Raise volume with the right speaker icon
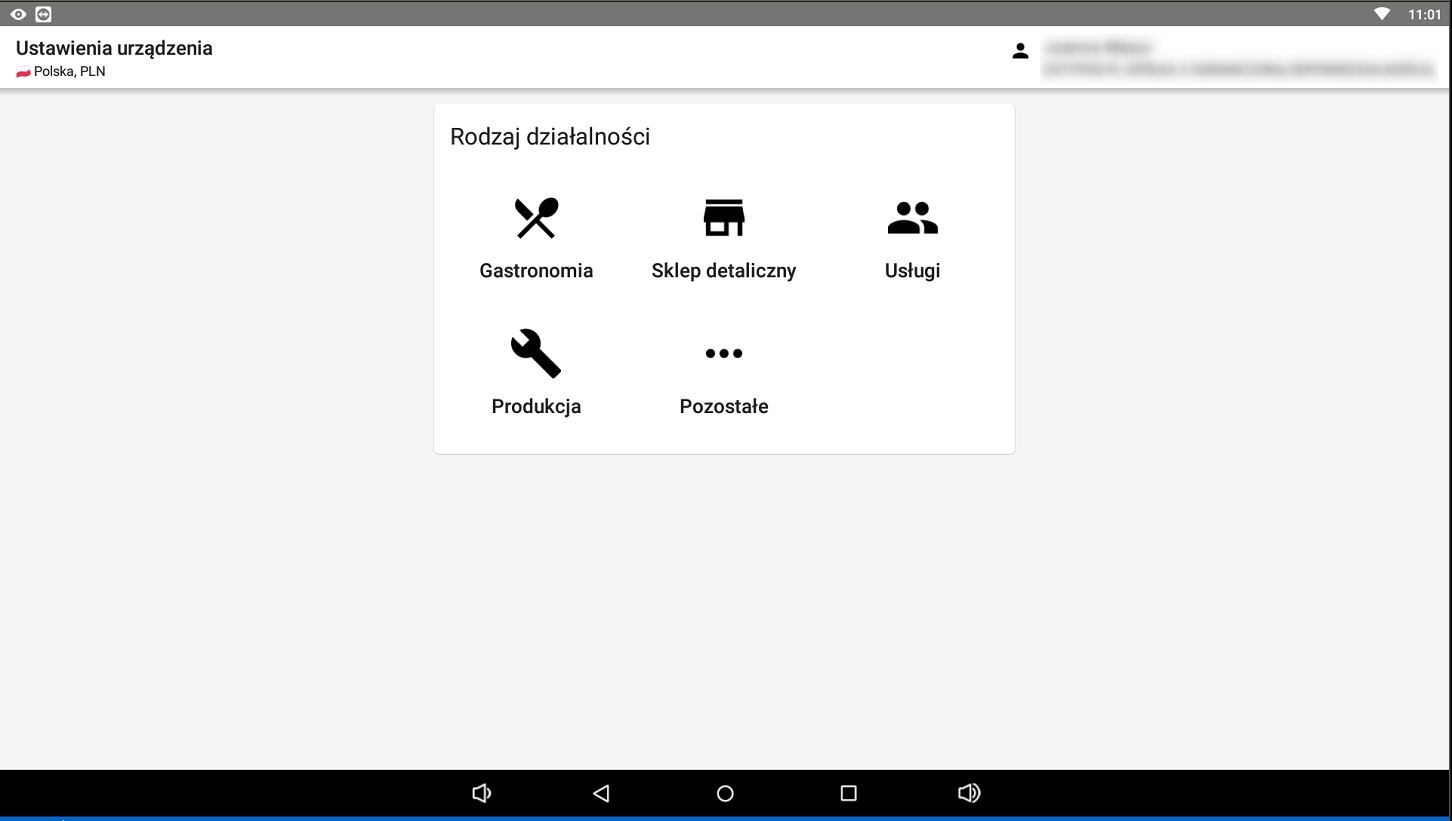Screen dimensions: 1452x821 tap(968, 793)
